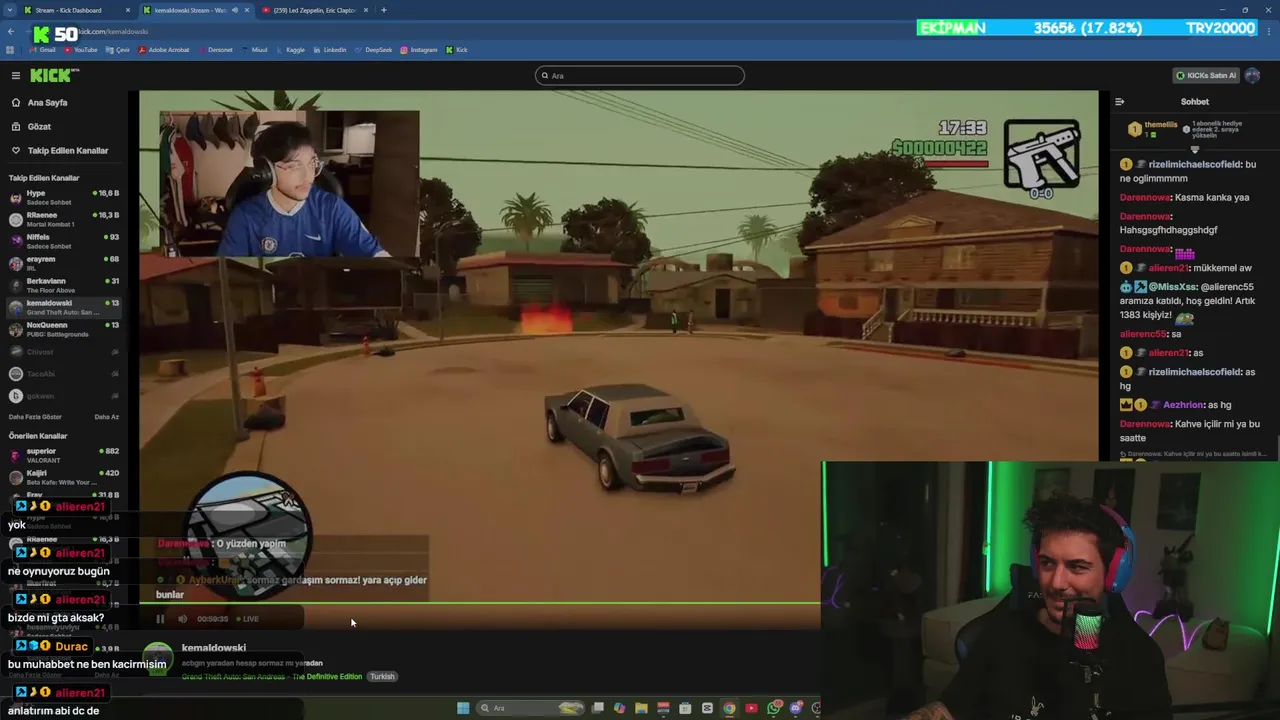Focus the Ara search field on Kick
Screen dimensions: 1280x720
(640, 75)
